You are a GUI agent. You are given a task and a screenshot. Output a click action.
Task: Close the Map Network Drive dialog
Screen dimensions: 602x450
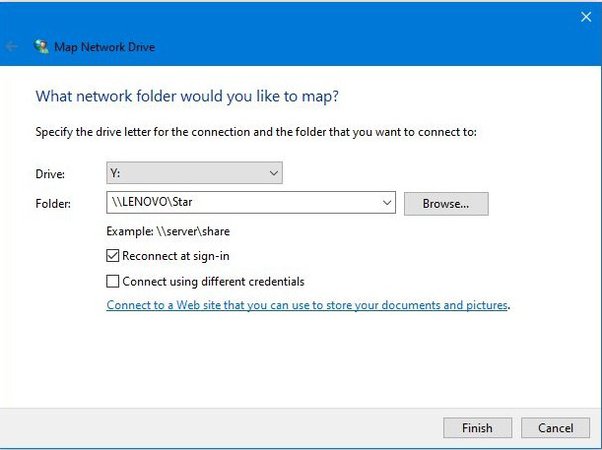coord(586,16)
